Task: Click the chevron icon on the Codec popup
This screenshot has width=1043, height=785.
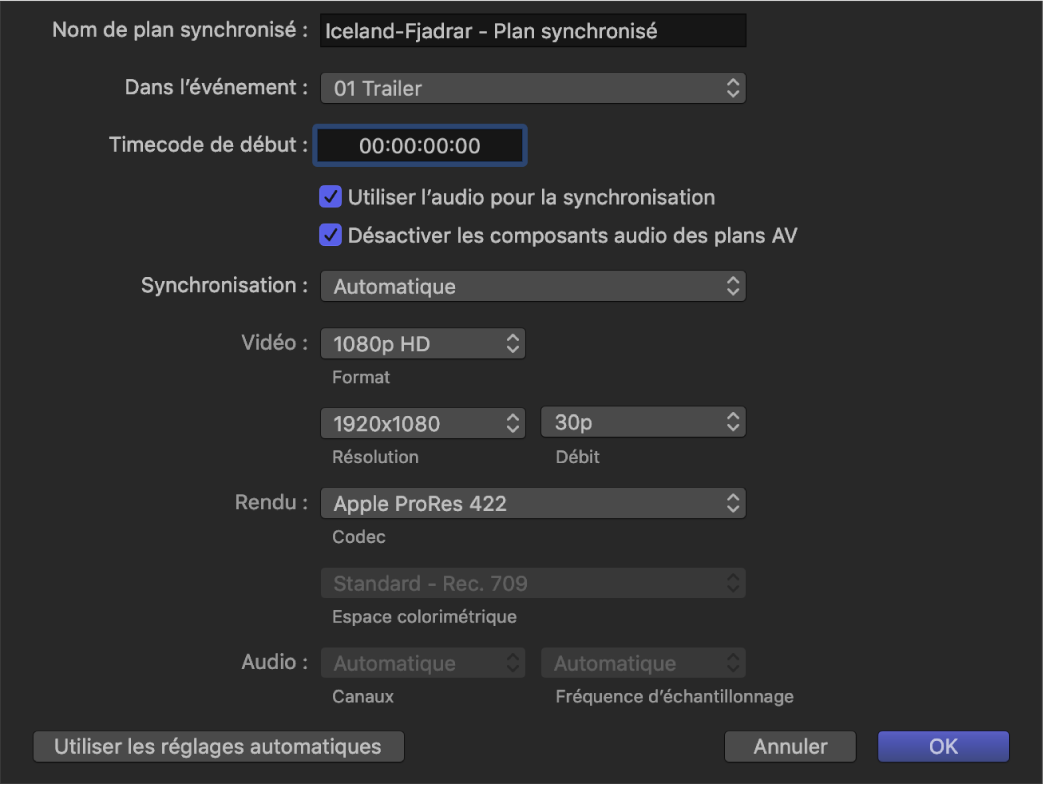Action: coord(734,503)
